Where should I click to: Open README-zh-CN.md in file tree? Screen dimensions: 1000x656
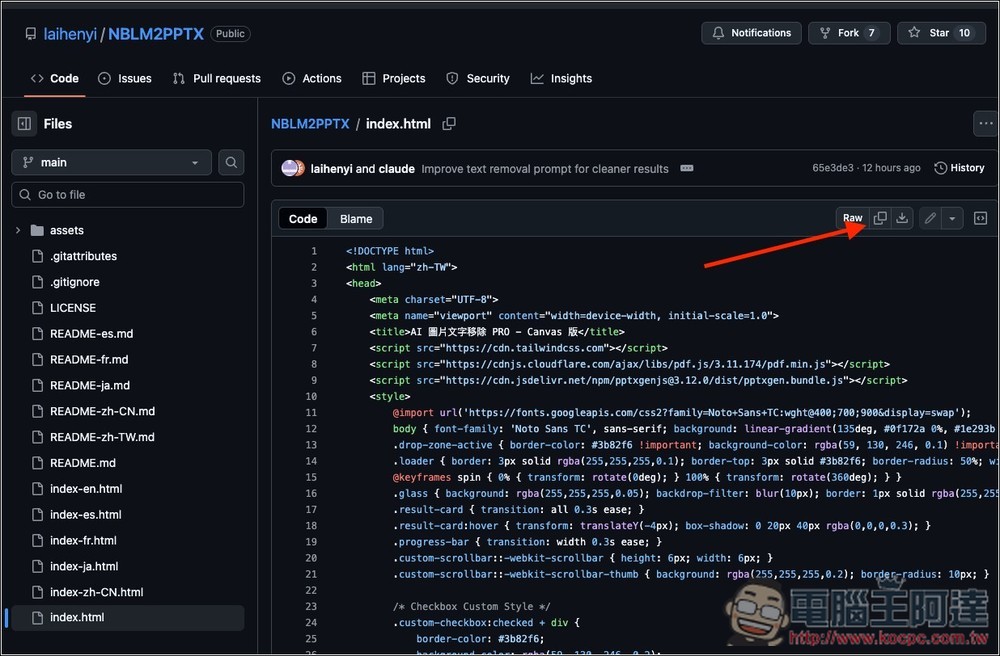pyautogui.click(x=102, y=411)
